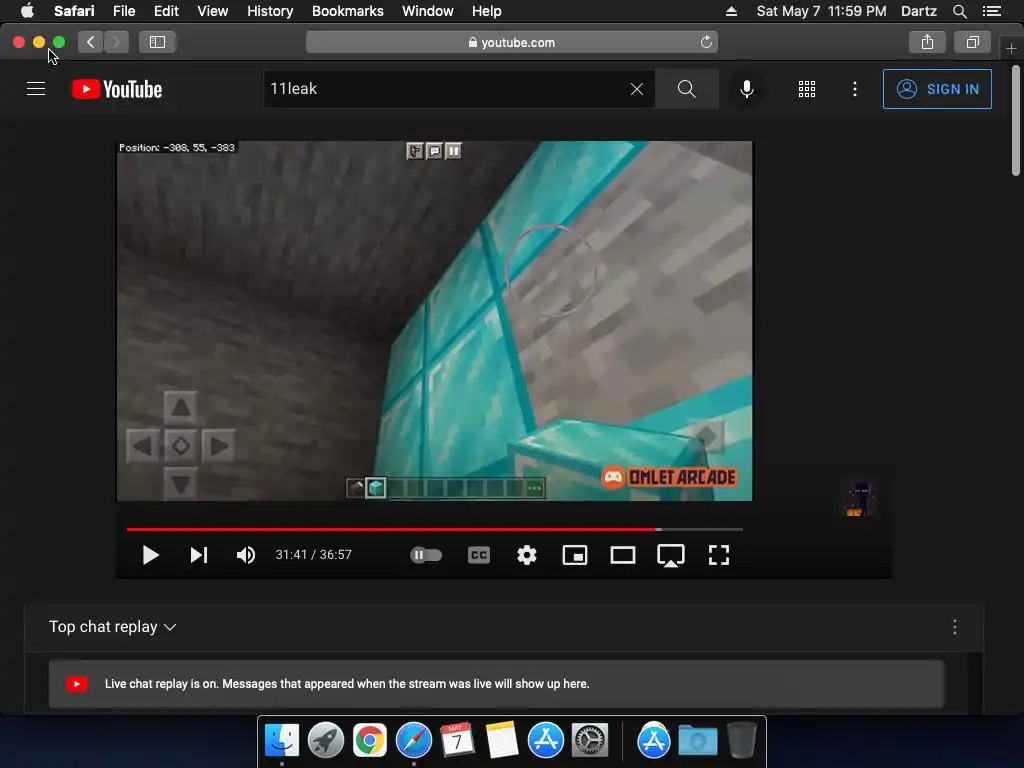This screenshot has height=768, width=1024.
Task: Open the View menu
Action: pos(213,11)
